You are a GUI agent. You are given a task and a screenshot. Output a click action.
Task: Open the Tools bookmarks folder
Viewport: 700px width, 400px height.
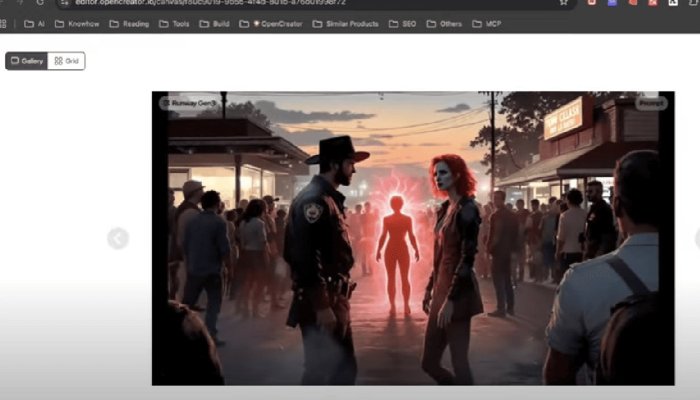(174, 24)
